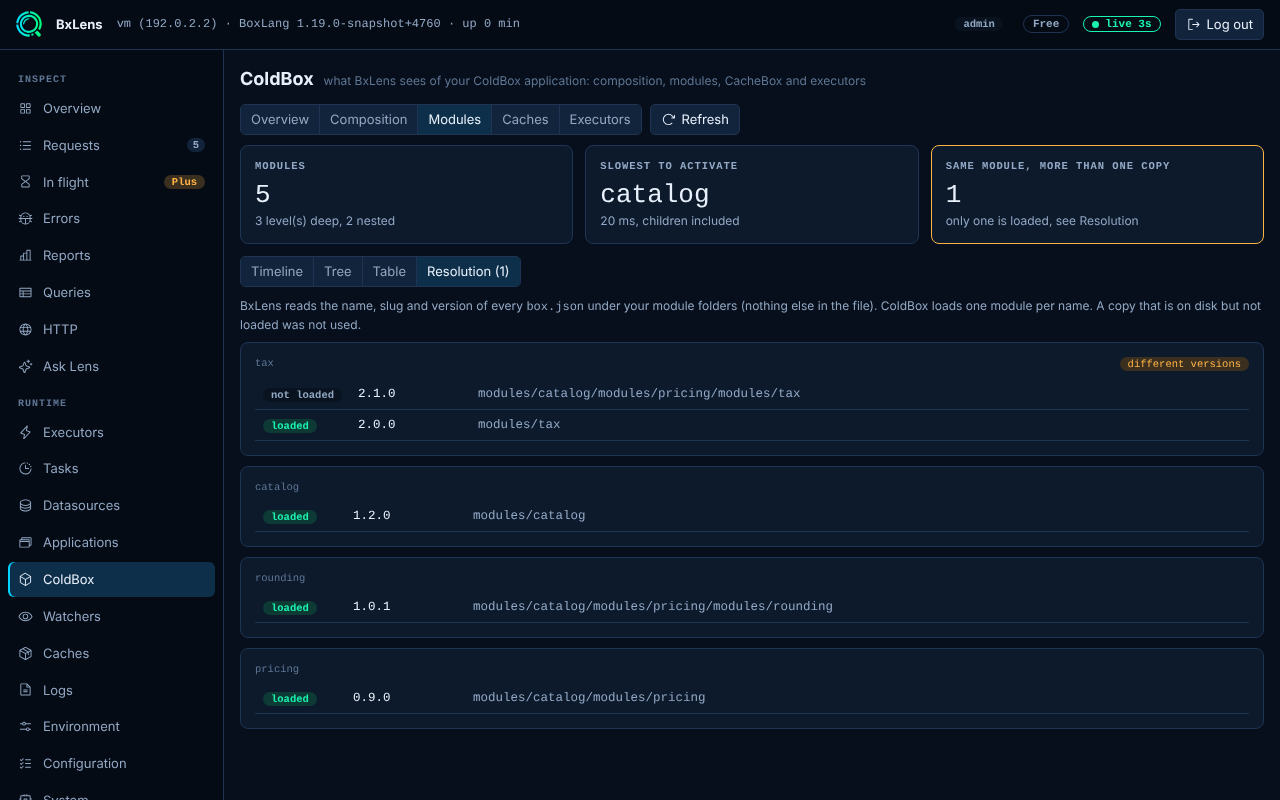Open ColdBox in the sidebar

tap(112, 579)
